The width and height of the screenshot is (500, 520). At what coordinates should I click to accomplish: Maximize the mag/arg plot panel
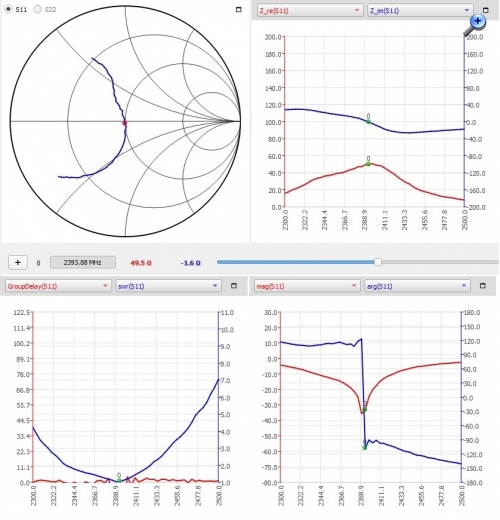pos(482,286)
